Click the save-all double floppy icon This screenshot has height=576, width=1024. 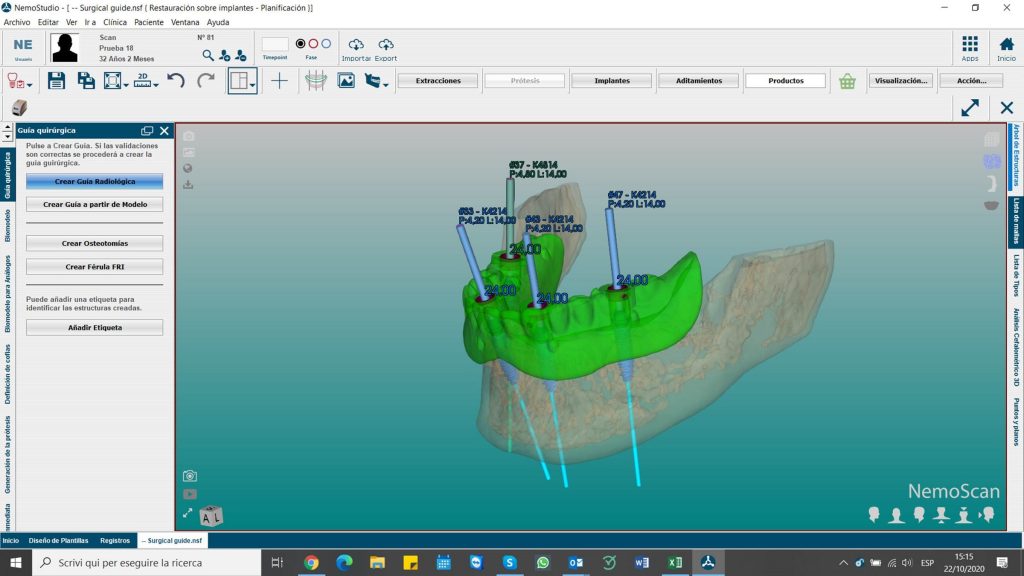coord(86,80)
